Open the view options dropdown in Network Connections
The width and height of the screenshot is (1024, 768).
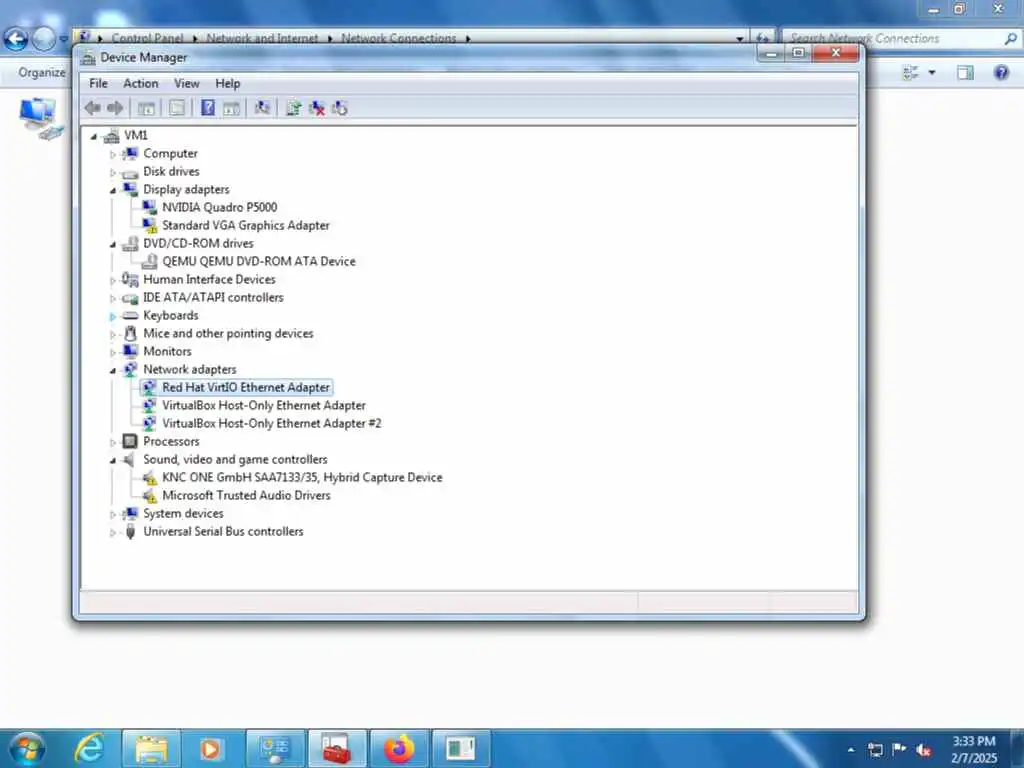point(932,72)
